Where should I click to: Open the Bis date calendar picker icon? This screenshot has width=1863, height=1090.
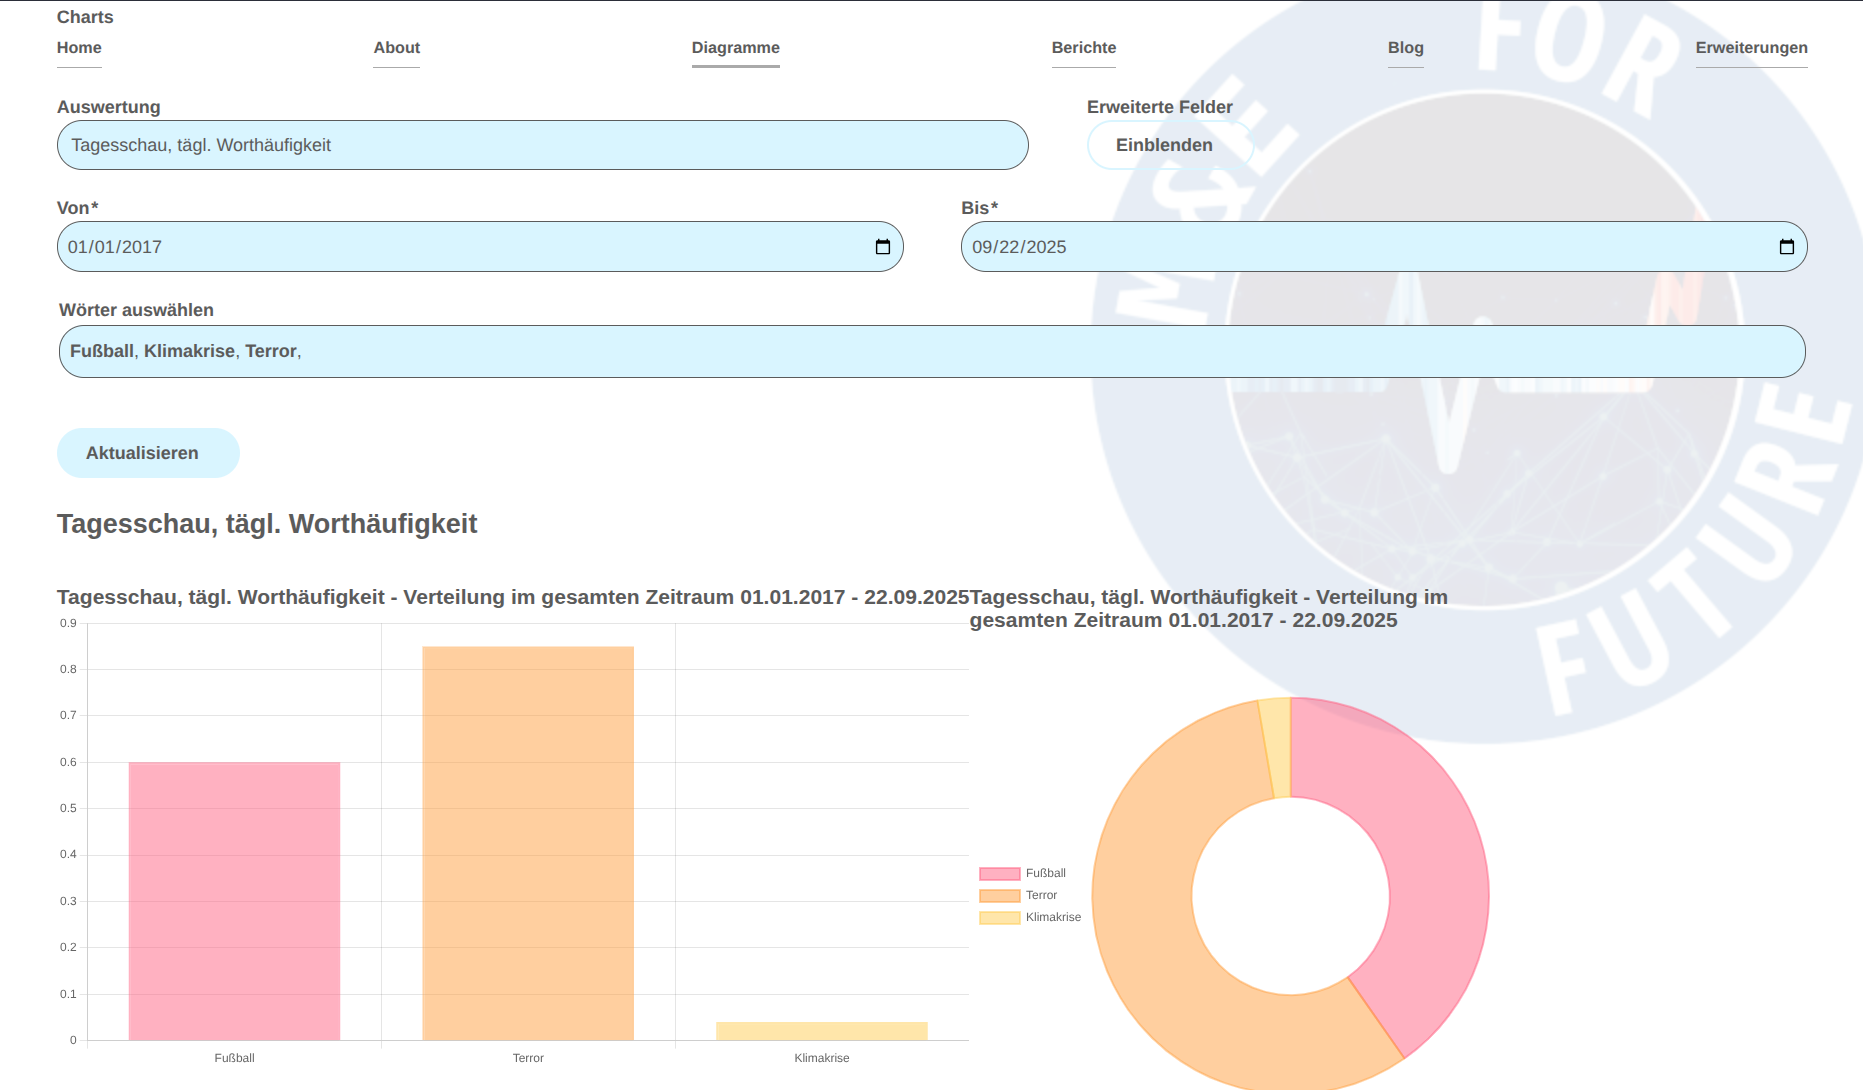[x=1786, y=247]
